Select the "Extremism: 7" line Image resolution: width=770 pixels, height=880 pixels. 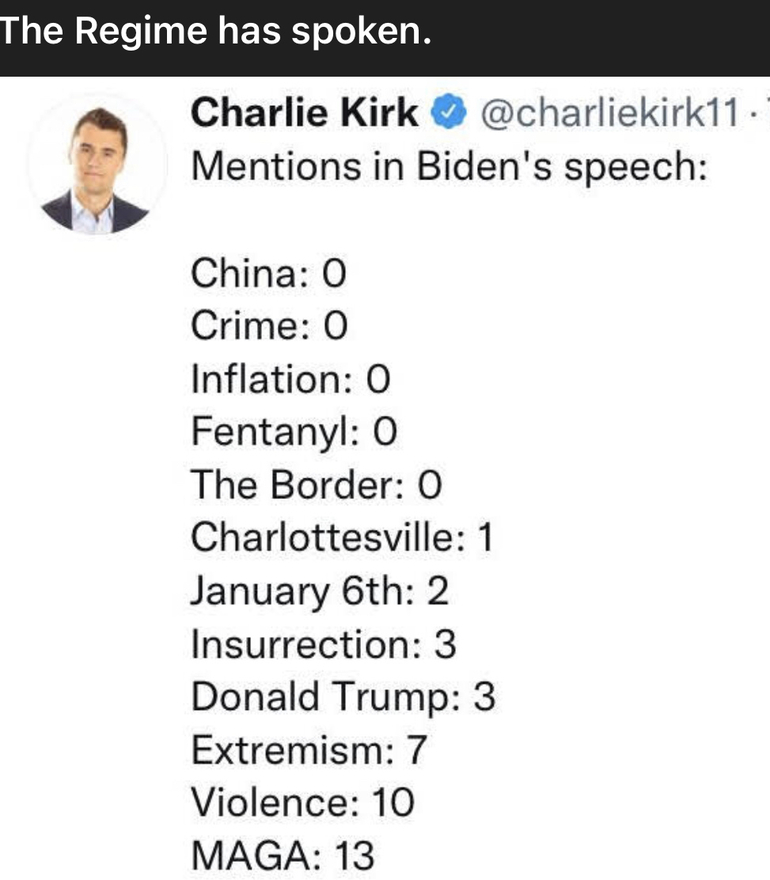[308, 750]
